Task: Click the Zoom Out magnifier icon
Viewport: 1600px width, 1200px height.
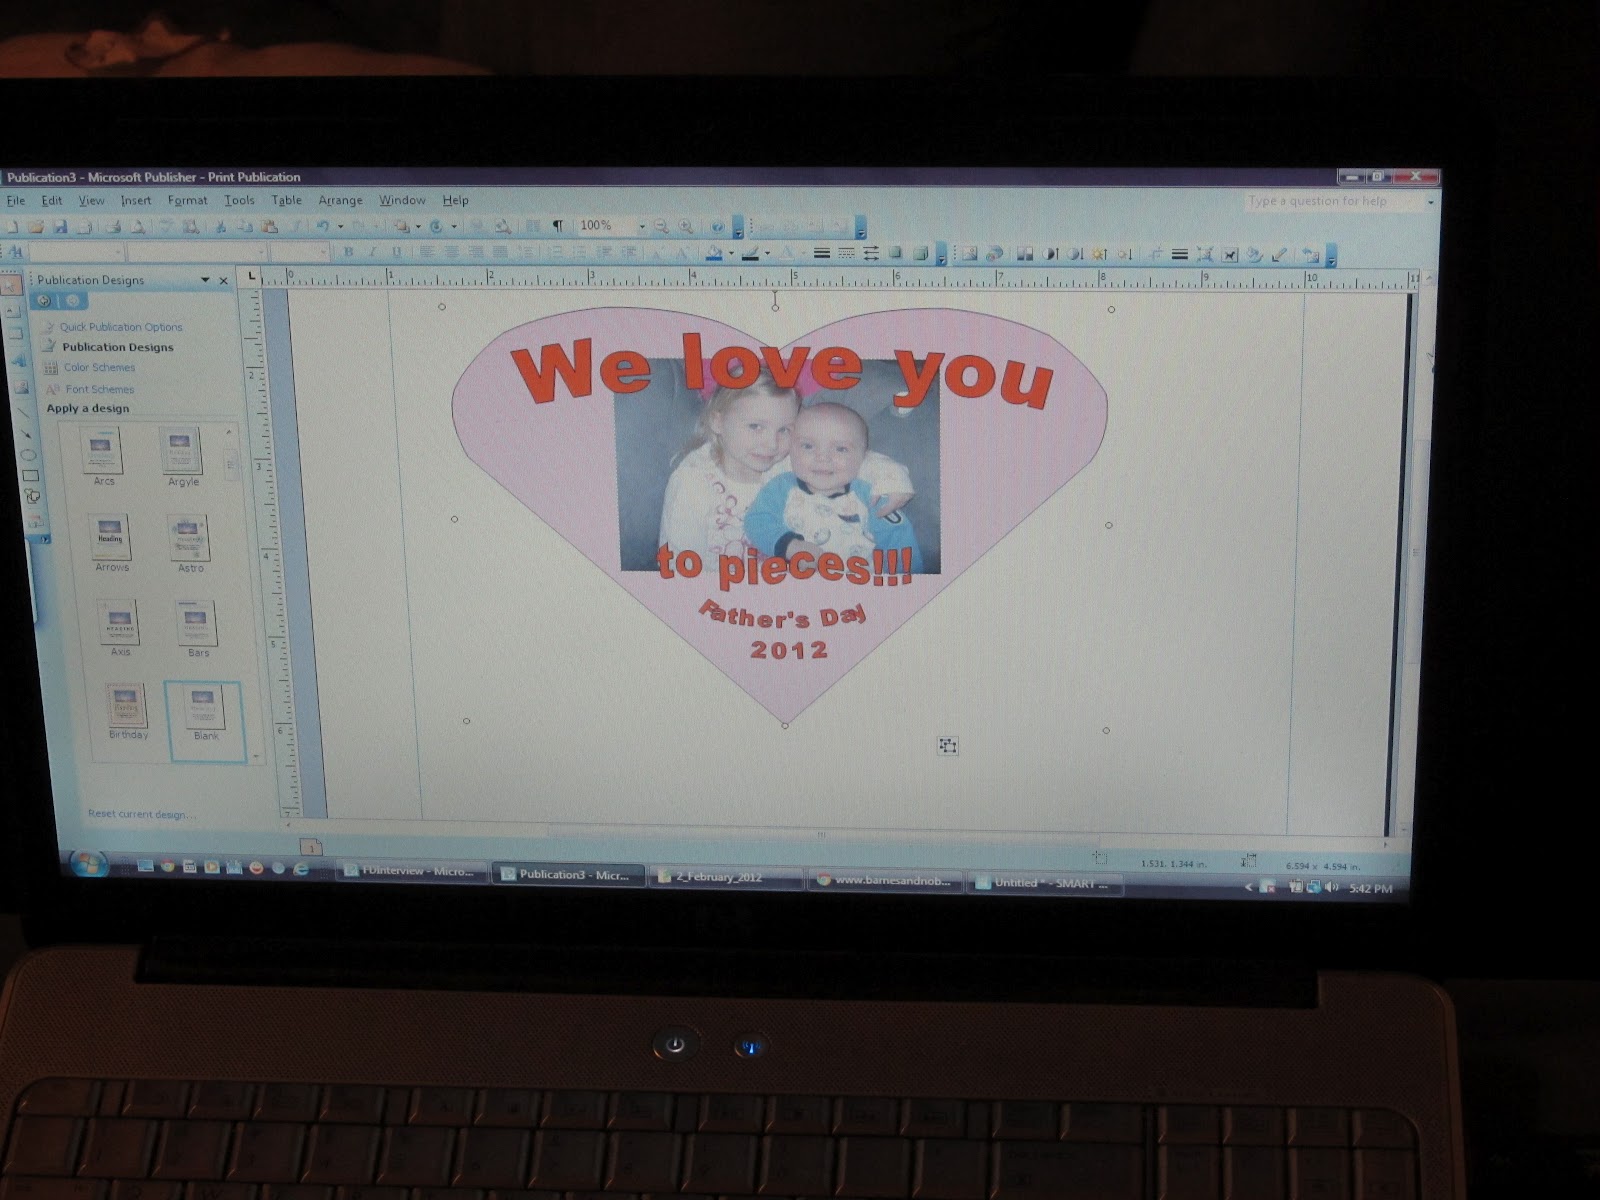Action: 661,227
